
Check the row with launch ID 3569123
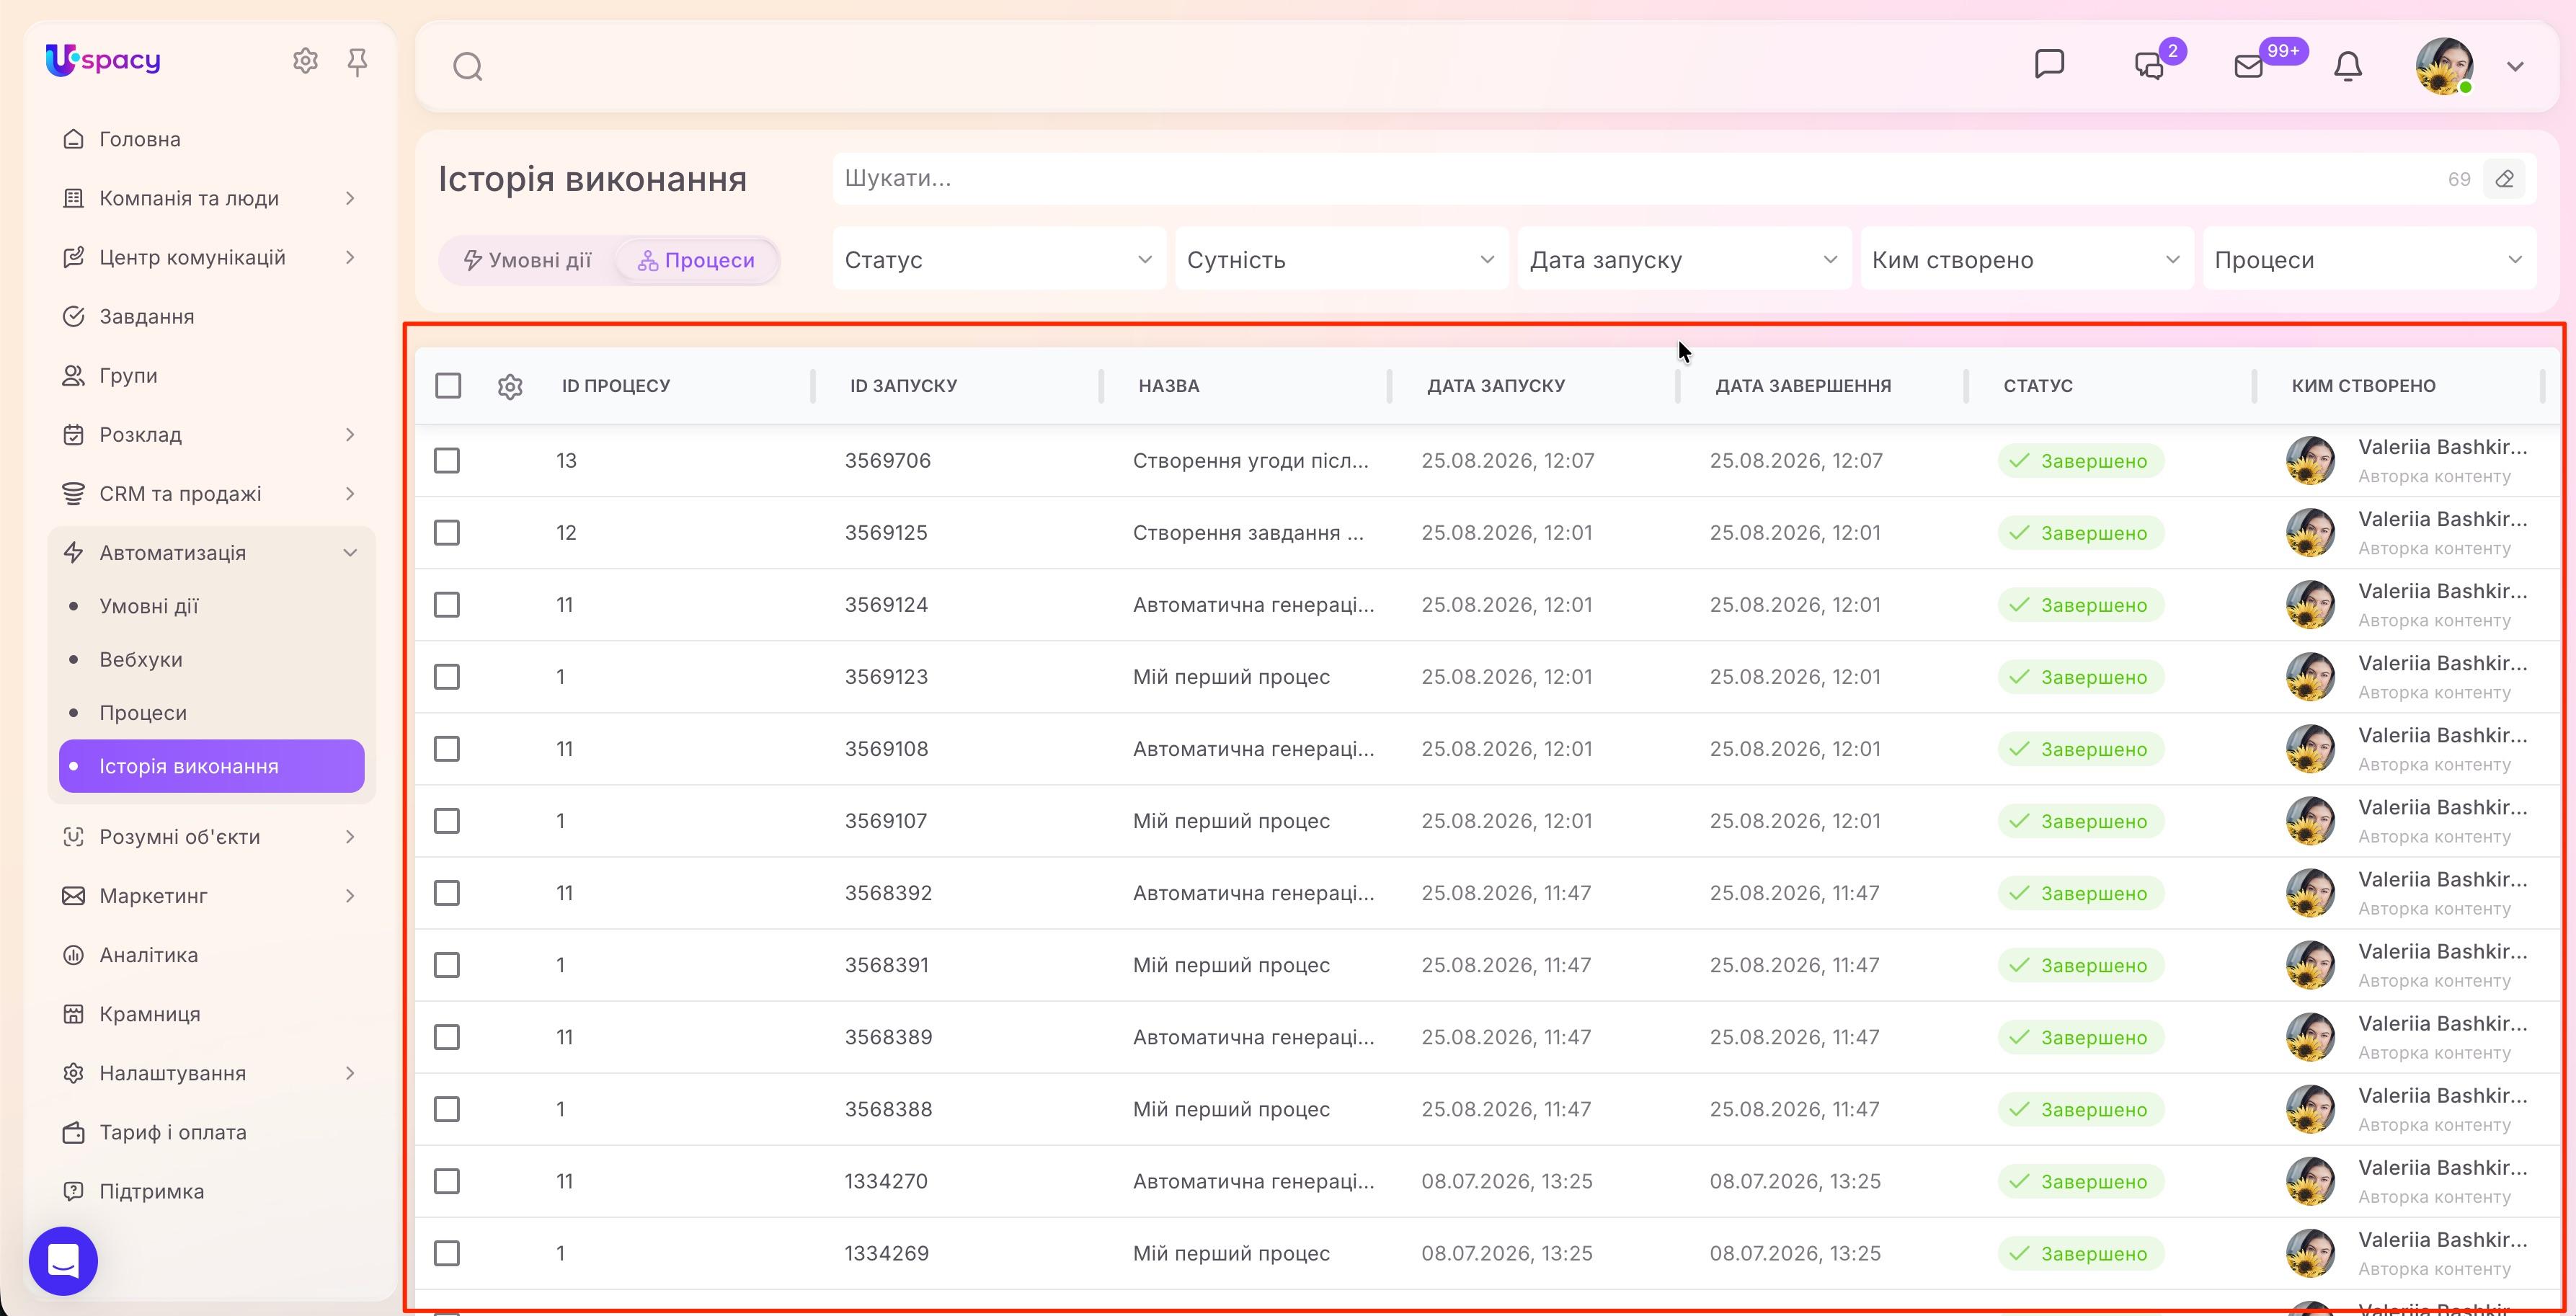(447, 677)
